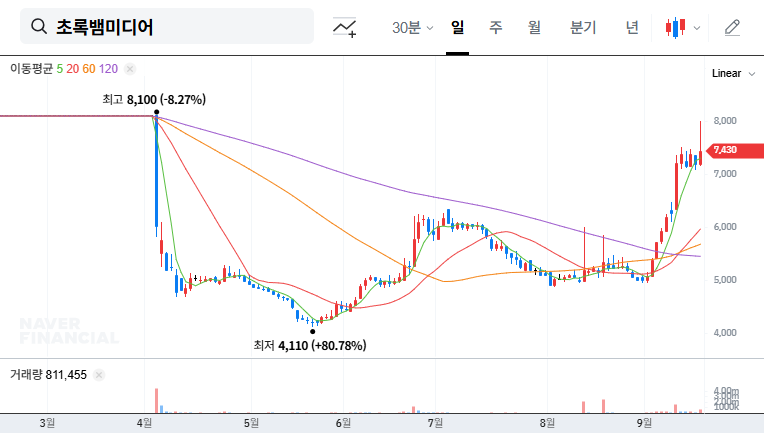Image resolution: width=764 pixels, height=433 pixels.
Task: Click the 4월 date axis label
Action: click(x=144, y=423)
